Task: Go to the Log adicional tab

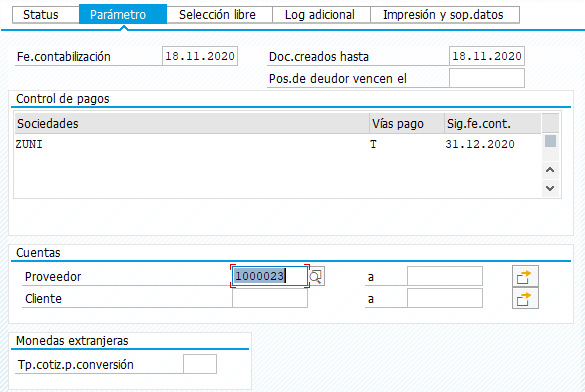Action: [321, 15]
